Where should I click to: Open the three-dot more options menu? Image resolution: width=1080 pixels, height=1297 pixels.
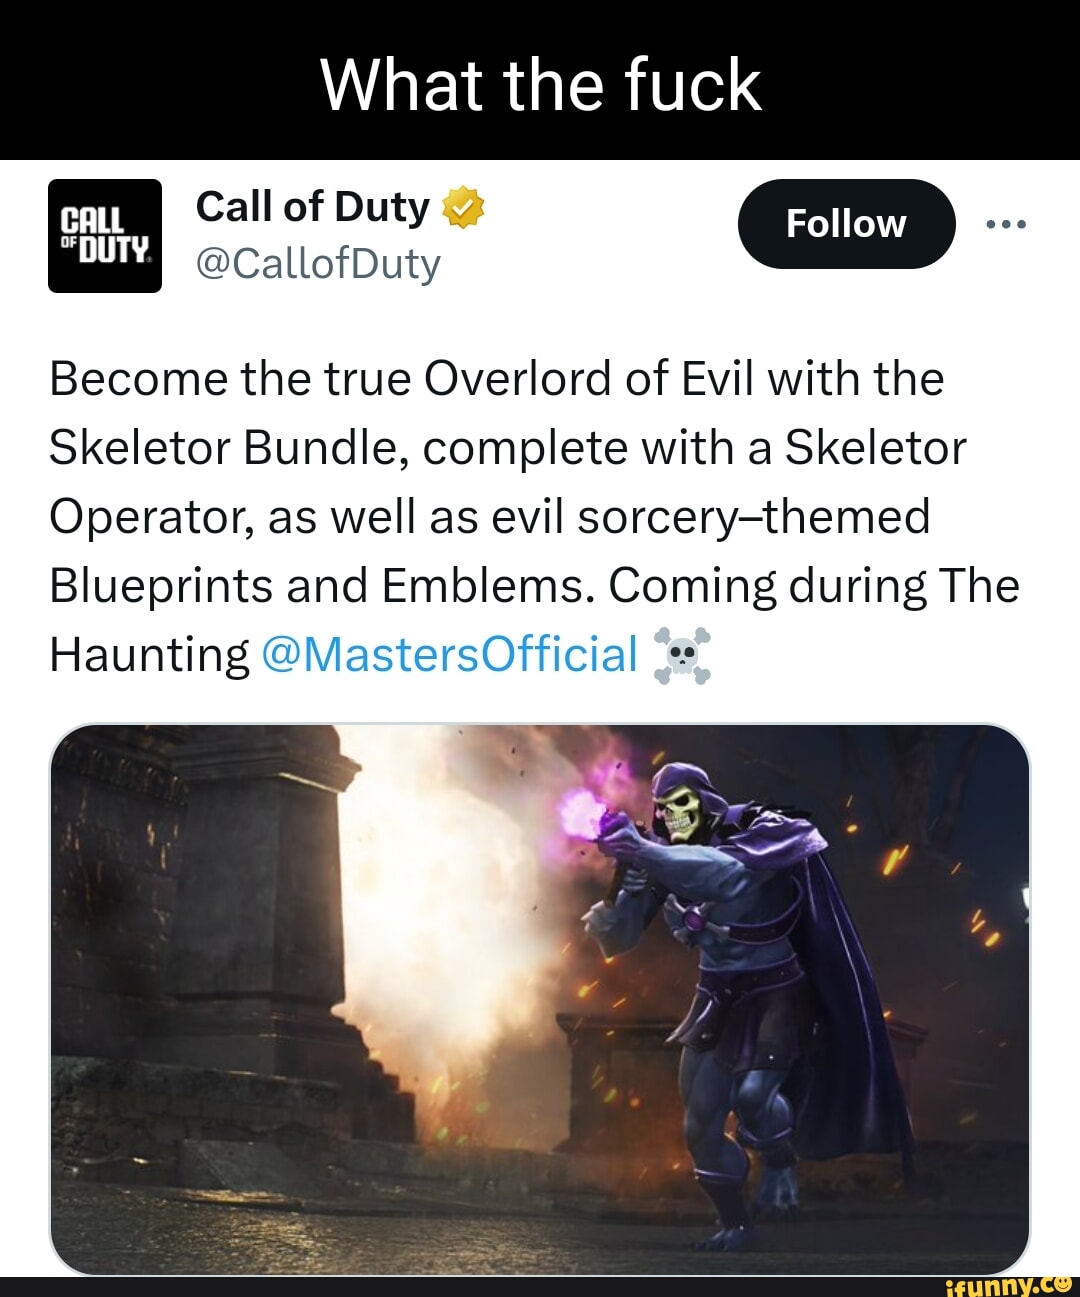tap(1006, 225)
